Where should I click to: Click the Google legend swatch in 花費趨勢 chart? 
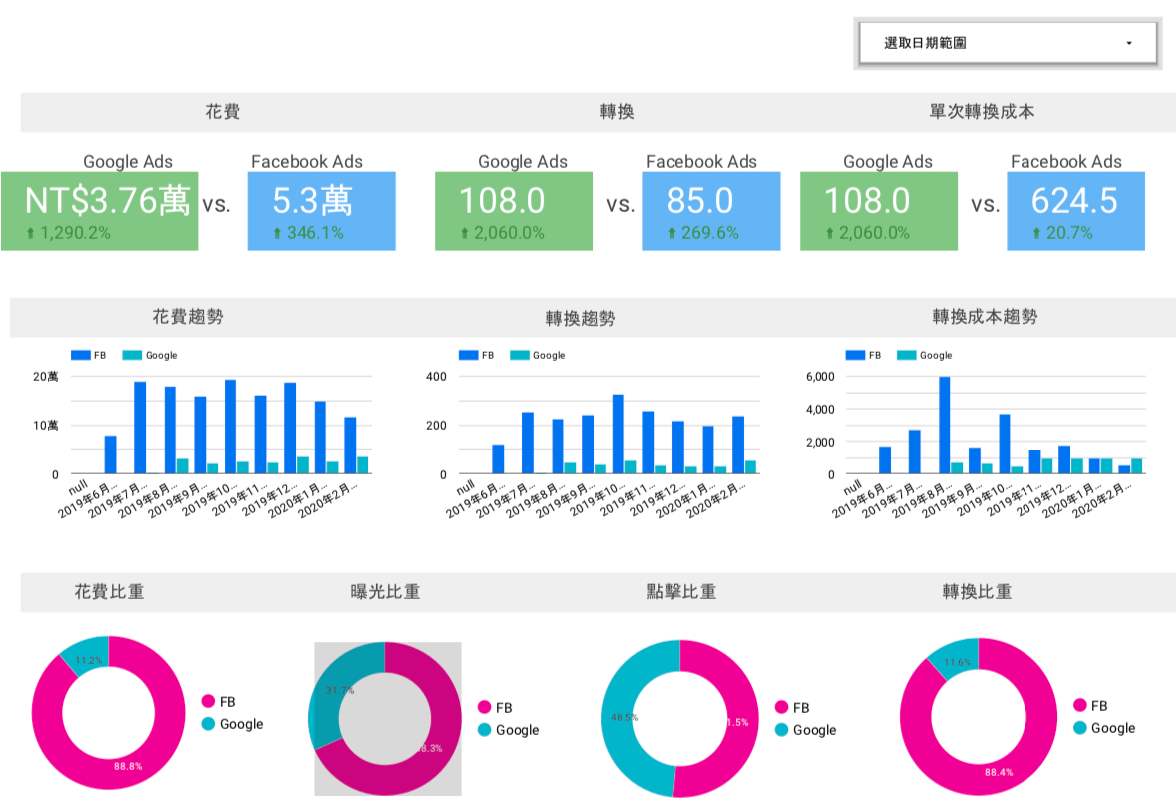[x=132, y=355]
